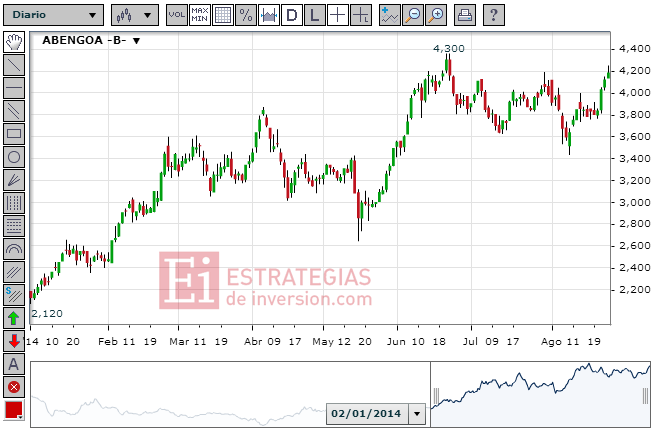Click the Feb date axis label
This screenshot has width=657, height=433.
(108, 342)
